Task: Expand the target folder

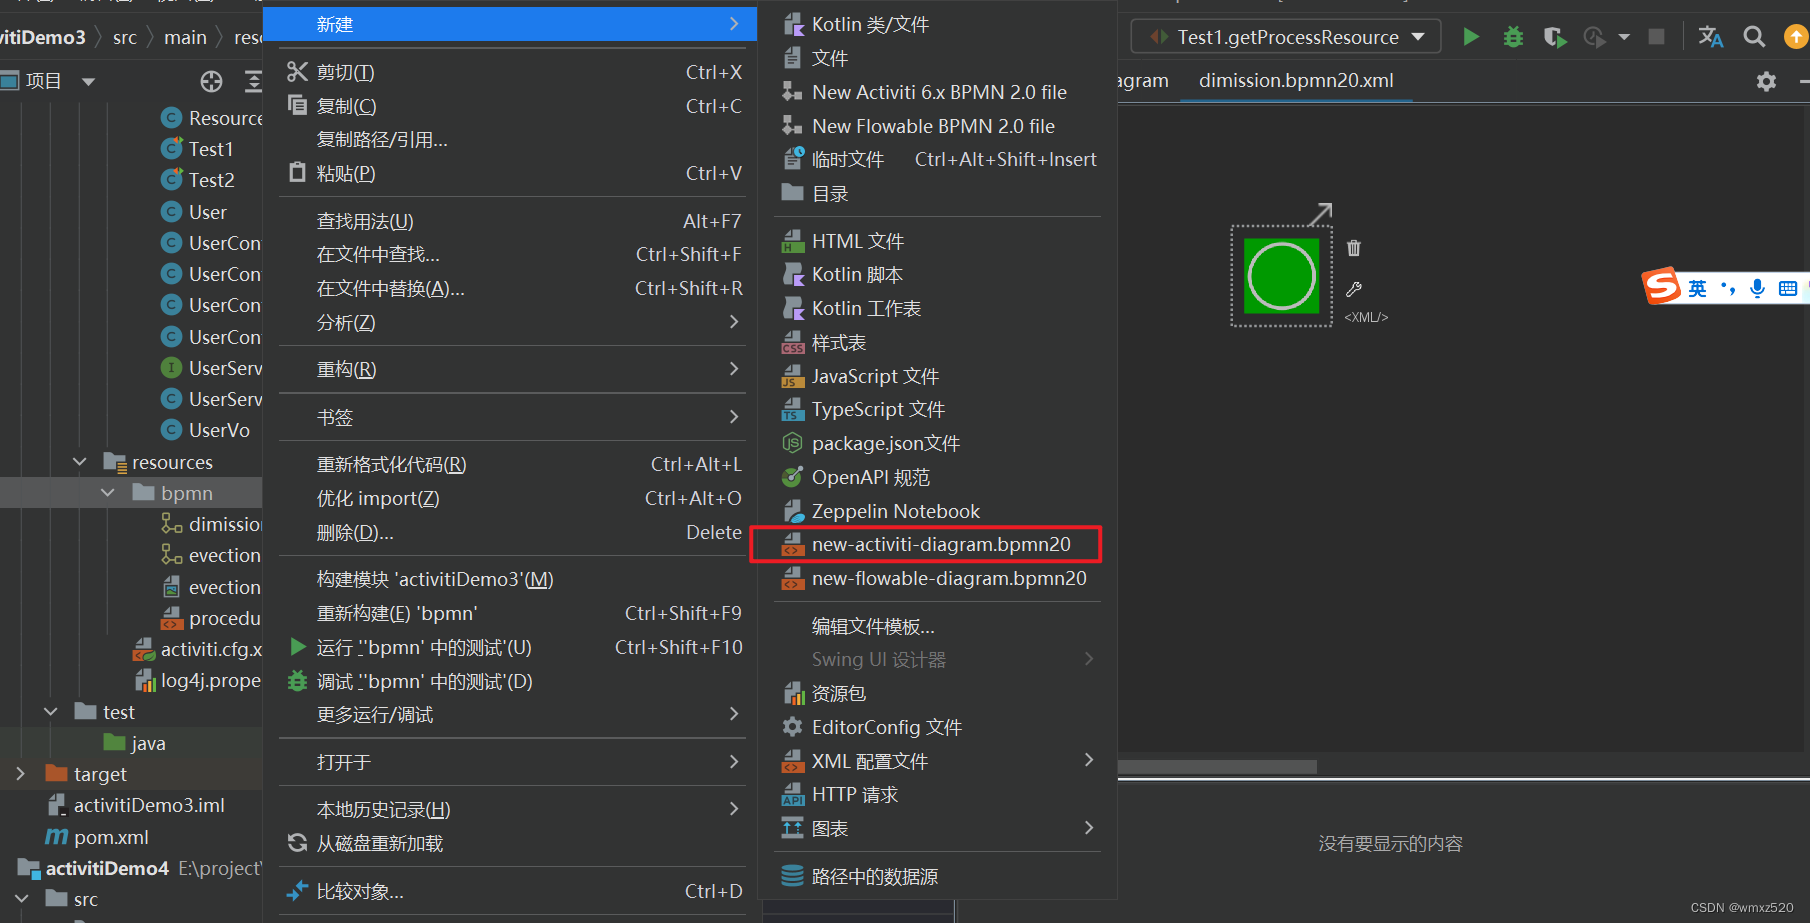Action: pos(20,774)
